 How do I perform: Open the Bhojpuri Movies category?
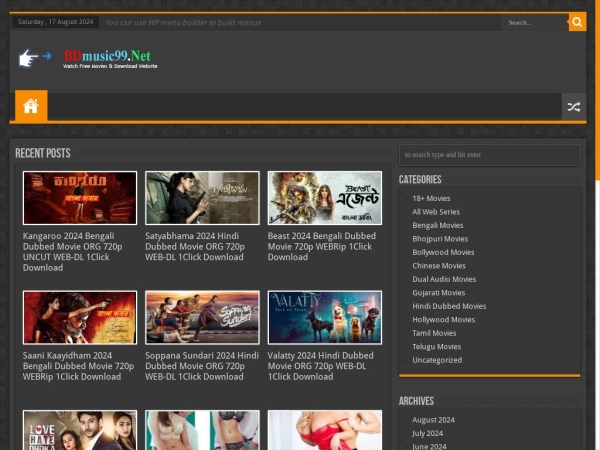tap(440, 239)
